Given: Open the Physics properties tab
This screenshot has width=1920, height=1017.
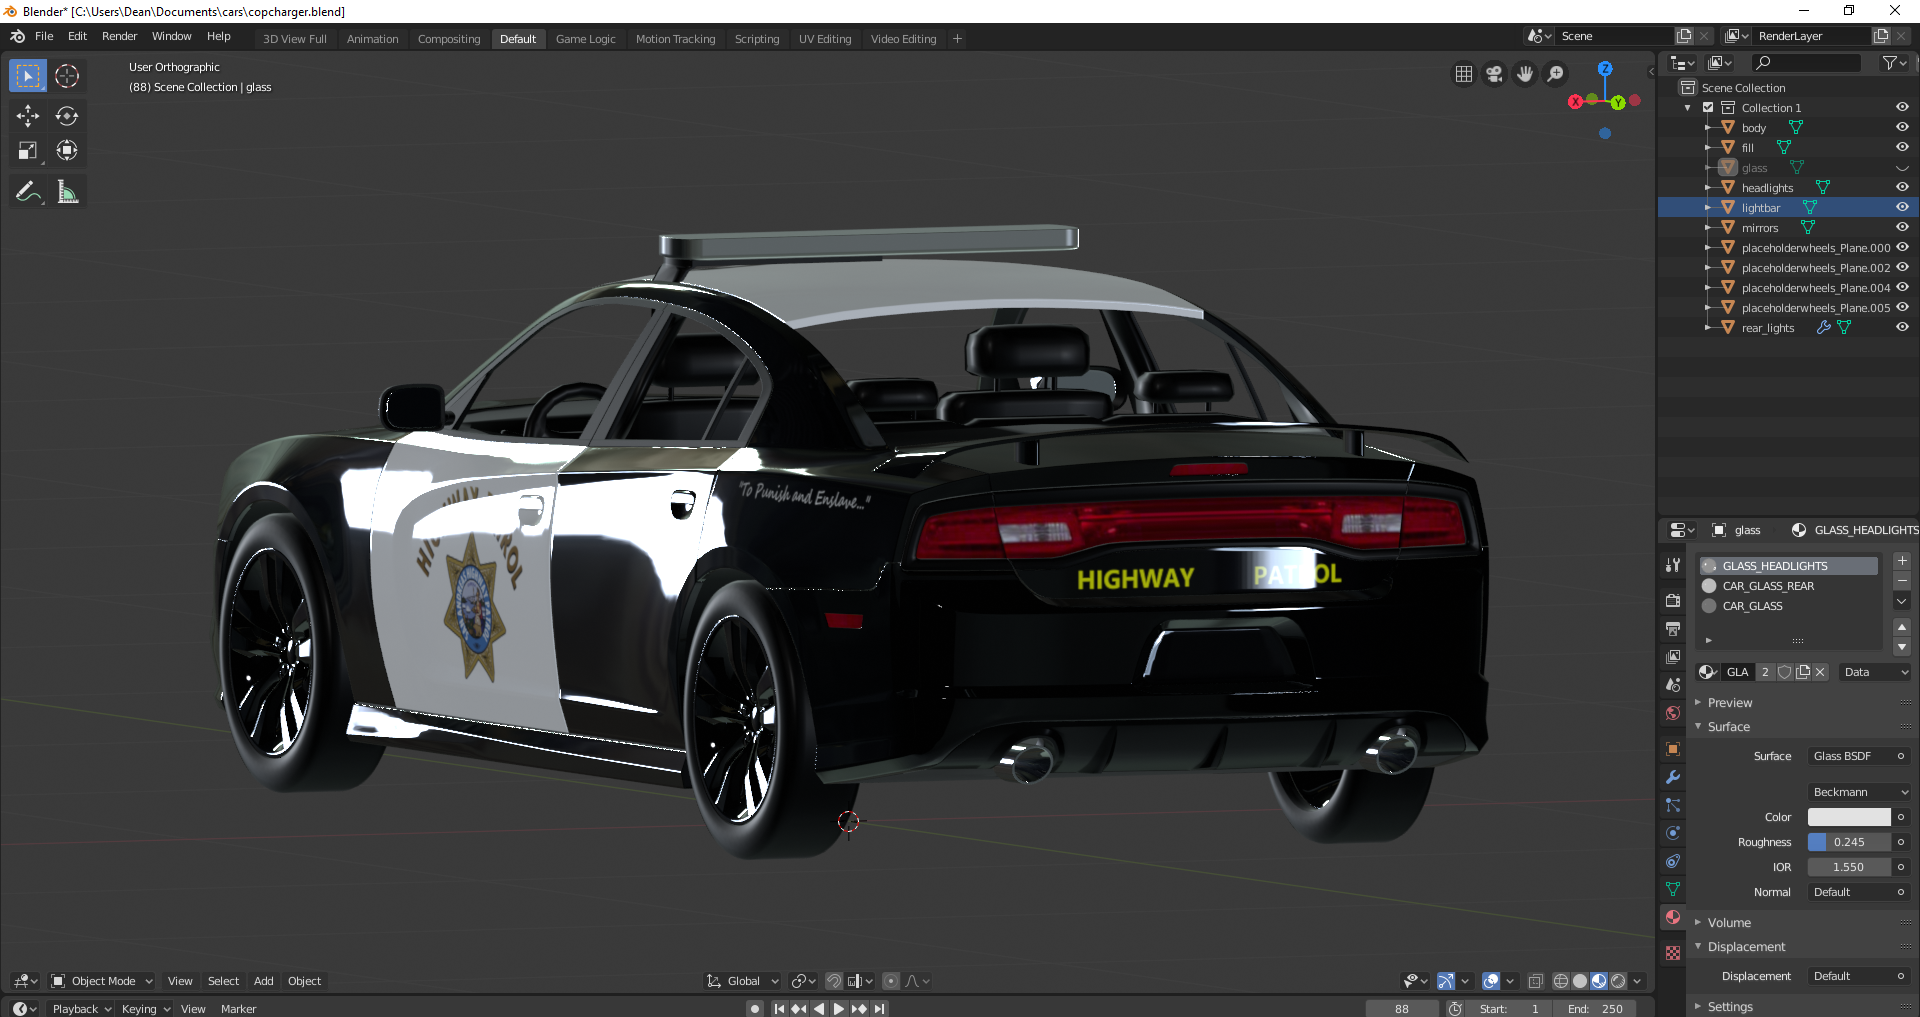Looking at the screenshot, I should pos(1673,833).
